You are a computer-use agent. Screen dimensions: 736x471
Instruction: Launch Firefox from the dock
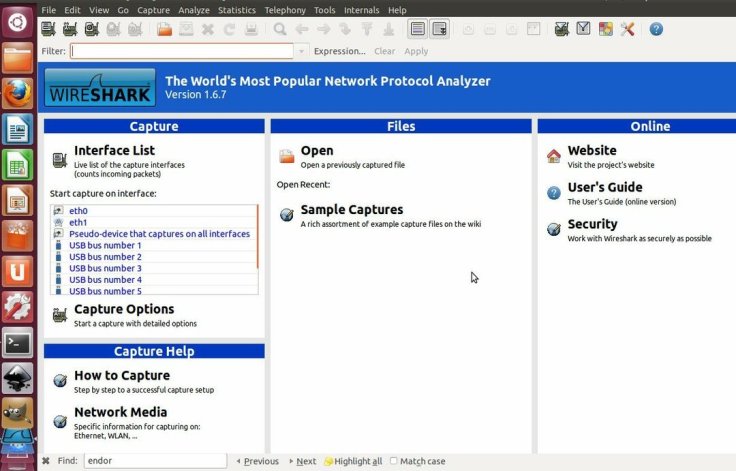[18, 93]
